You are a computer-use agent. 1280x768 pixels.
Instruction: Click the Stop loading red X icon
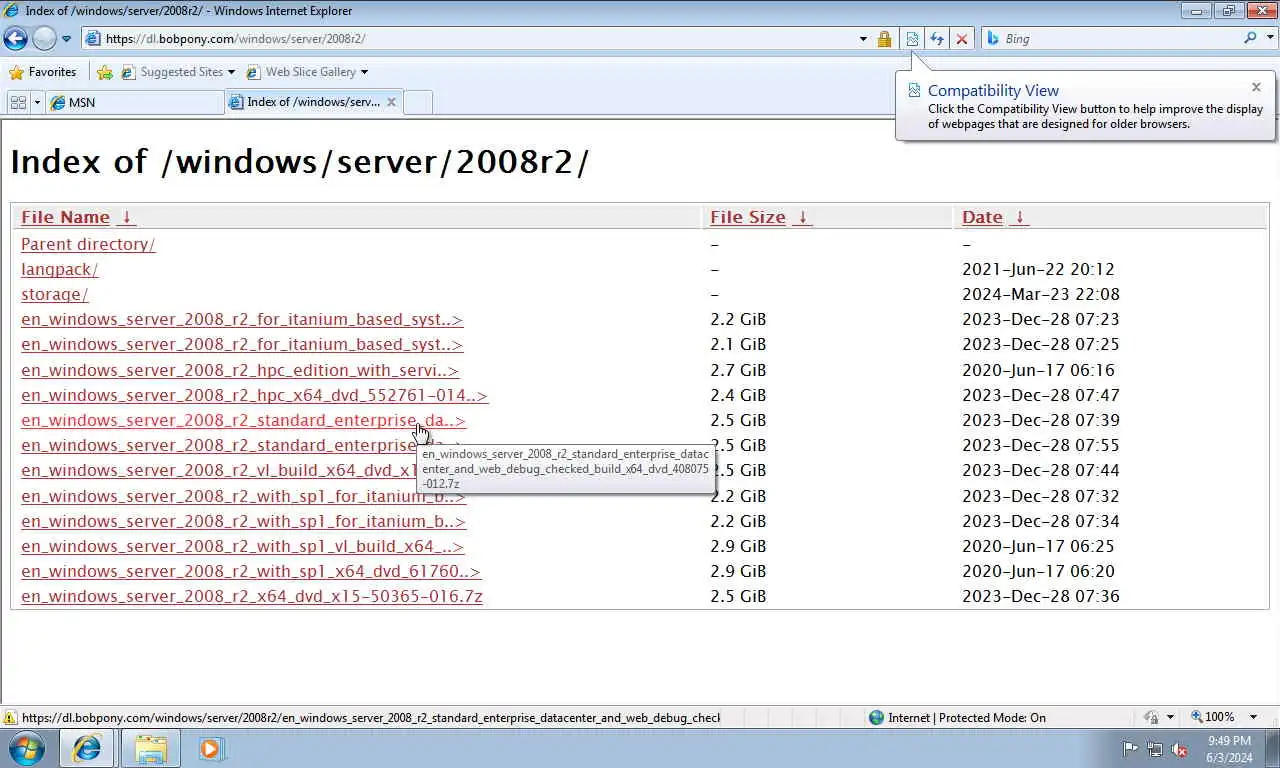coord(962,39)
